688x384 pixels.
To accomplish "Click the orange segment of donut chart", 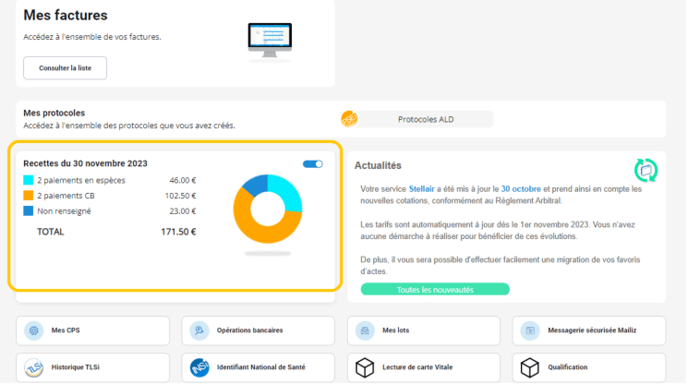I will coord(263,233).
